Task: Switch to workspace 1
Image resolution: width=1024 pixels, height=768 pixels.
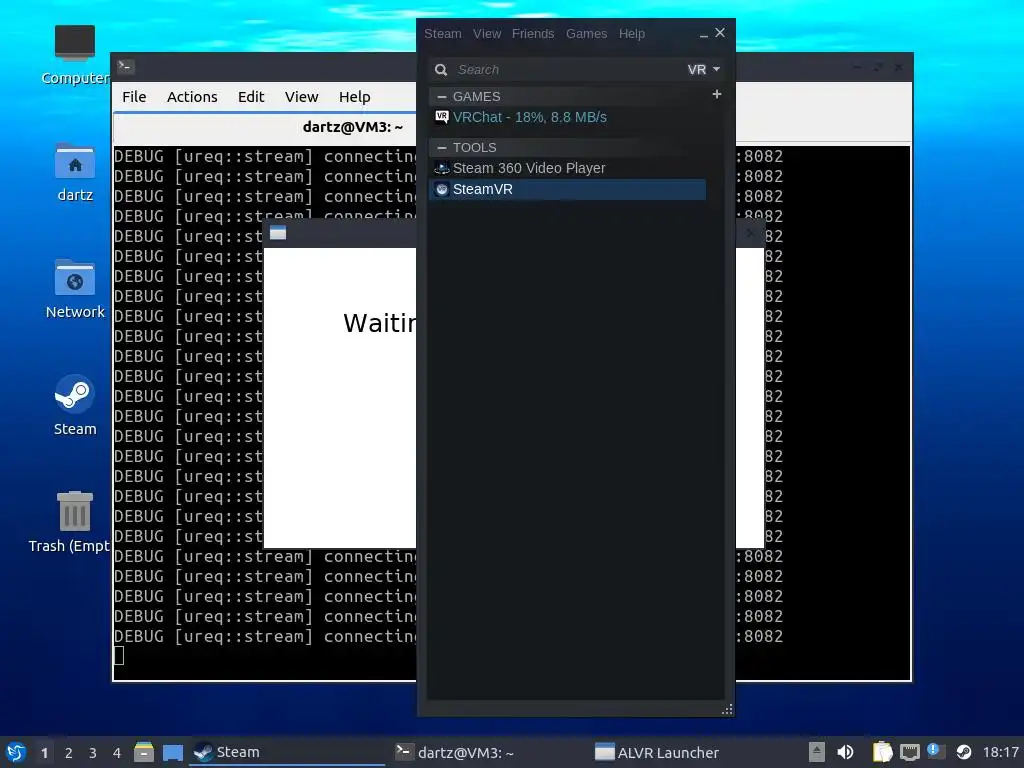Action: tap(44, 753)
